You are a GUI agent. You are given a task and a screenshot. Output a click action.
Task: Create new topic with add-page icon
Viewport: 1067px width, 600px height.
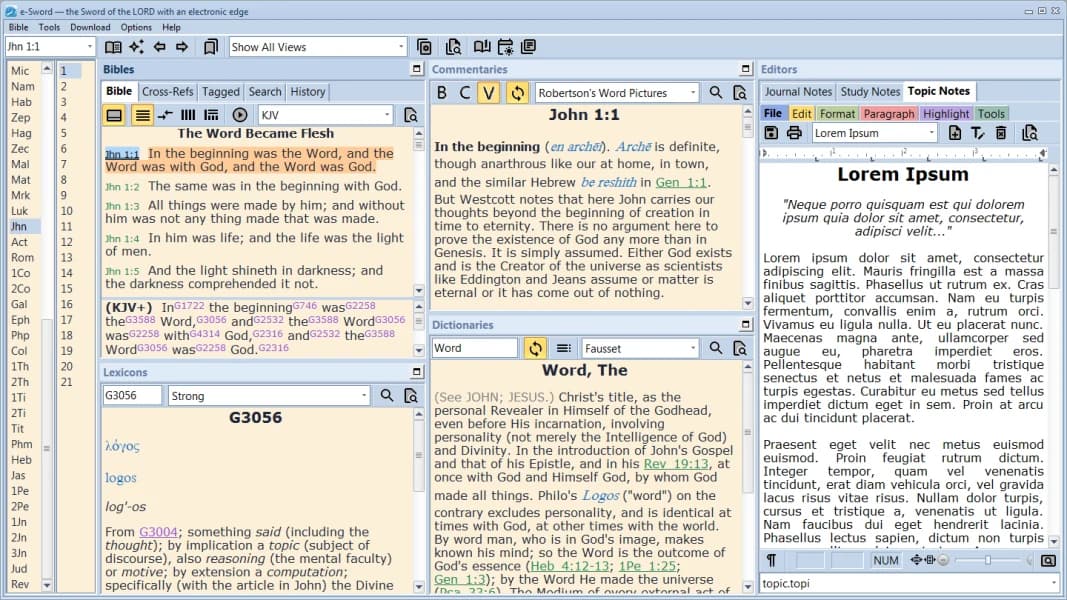[955, 133]
